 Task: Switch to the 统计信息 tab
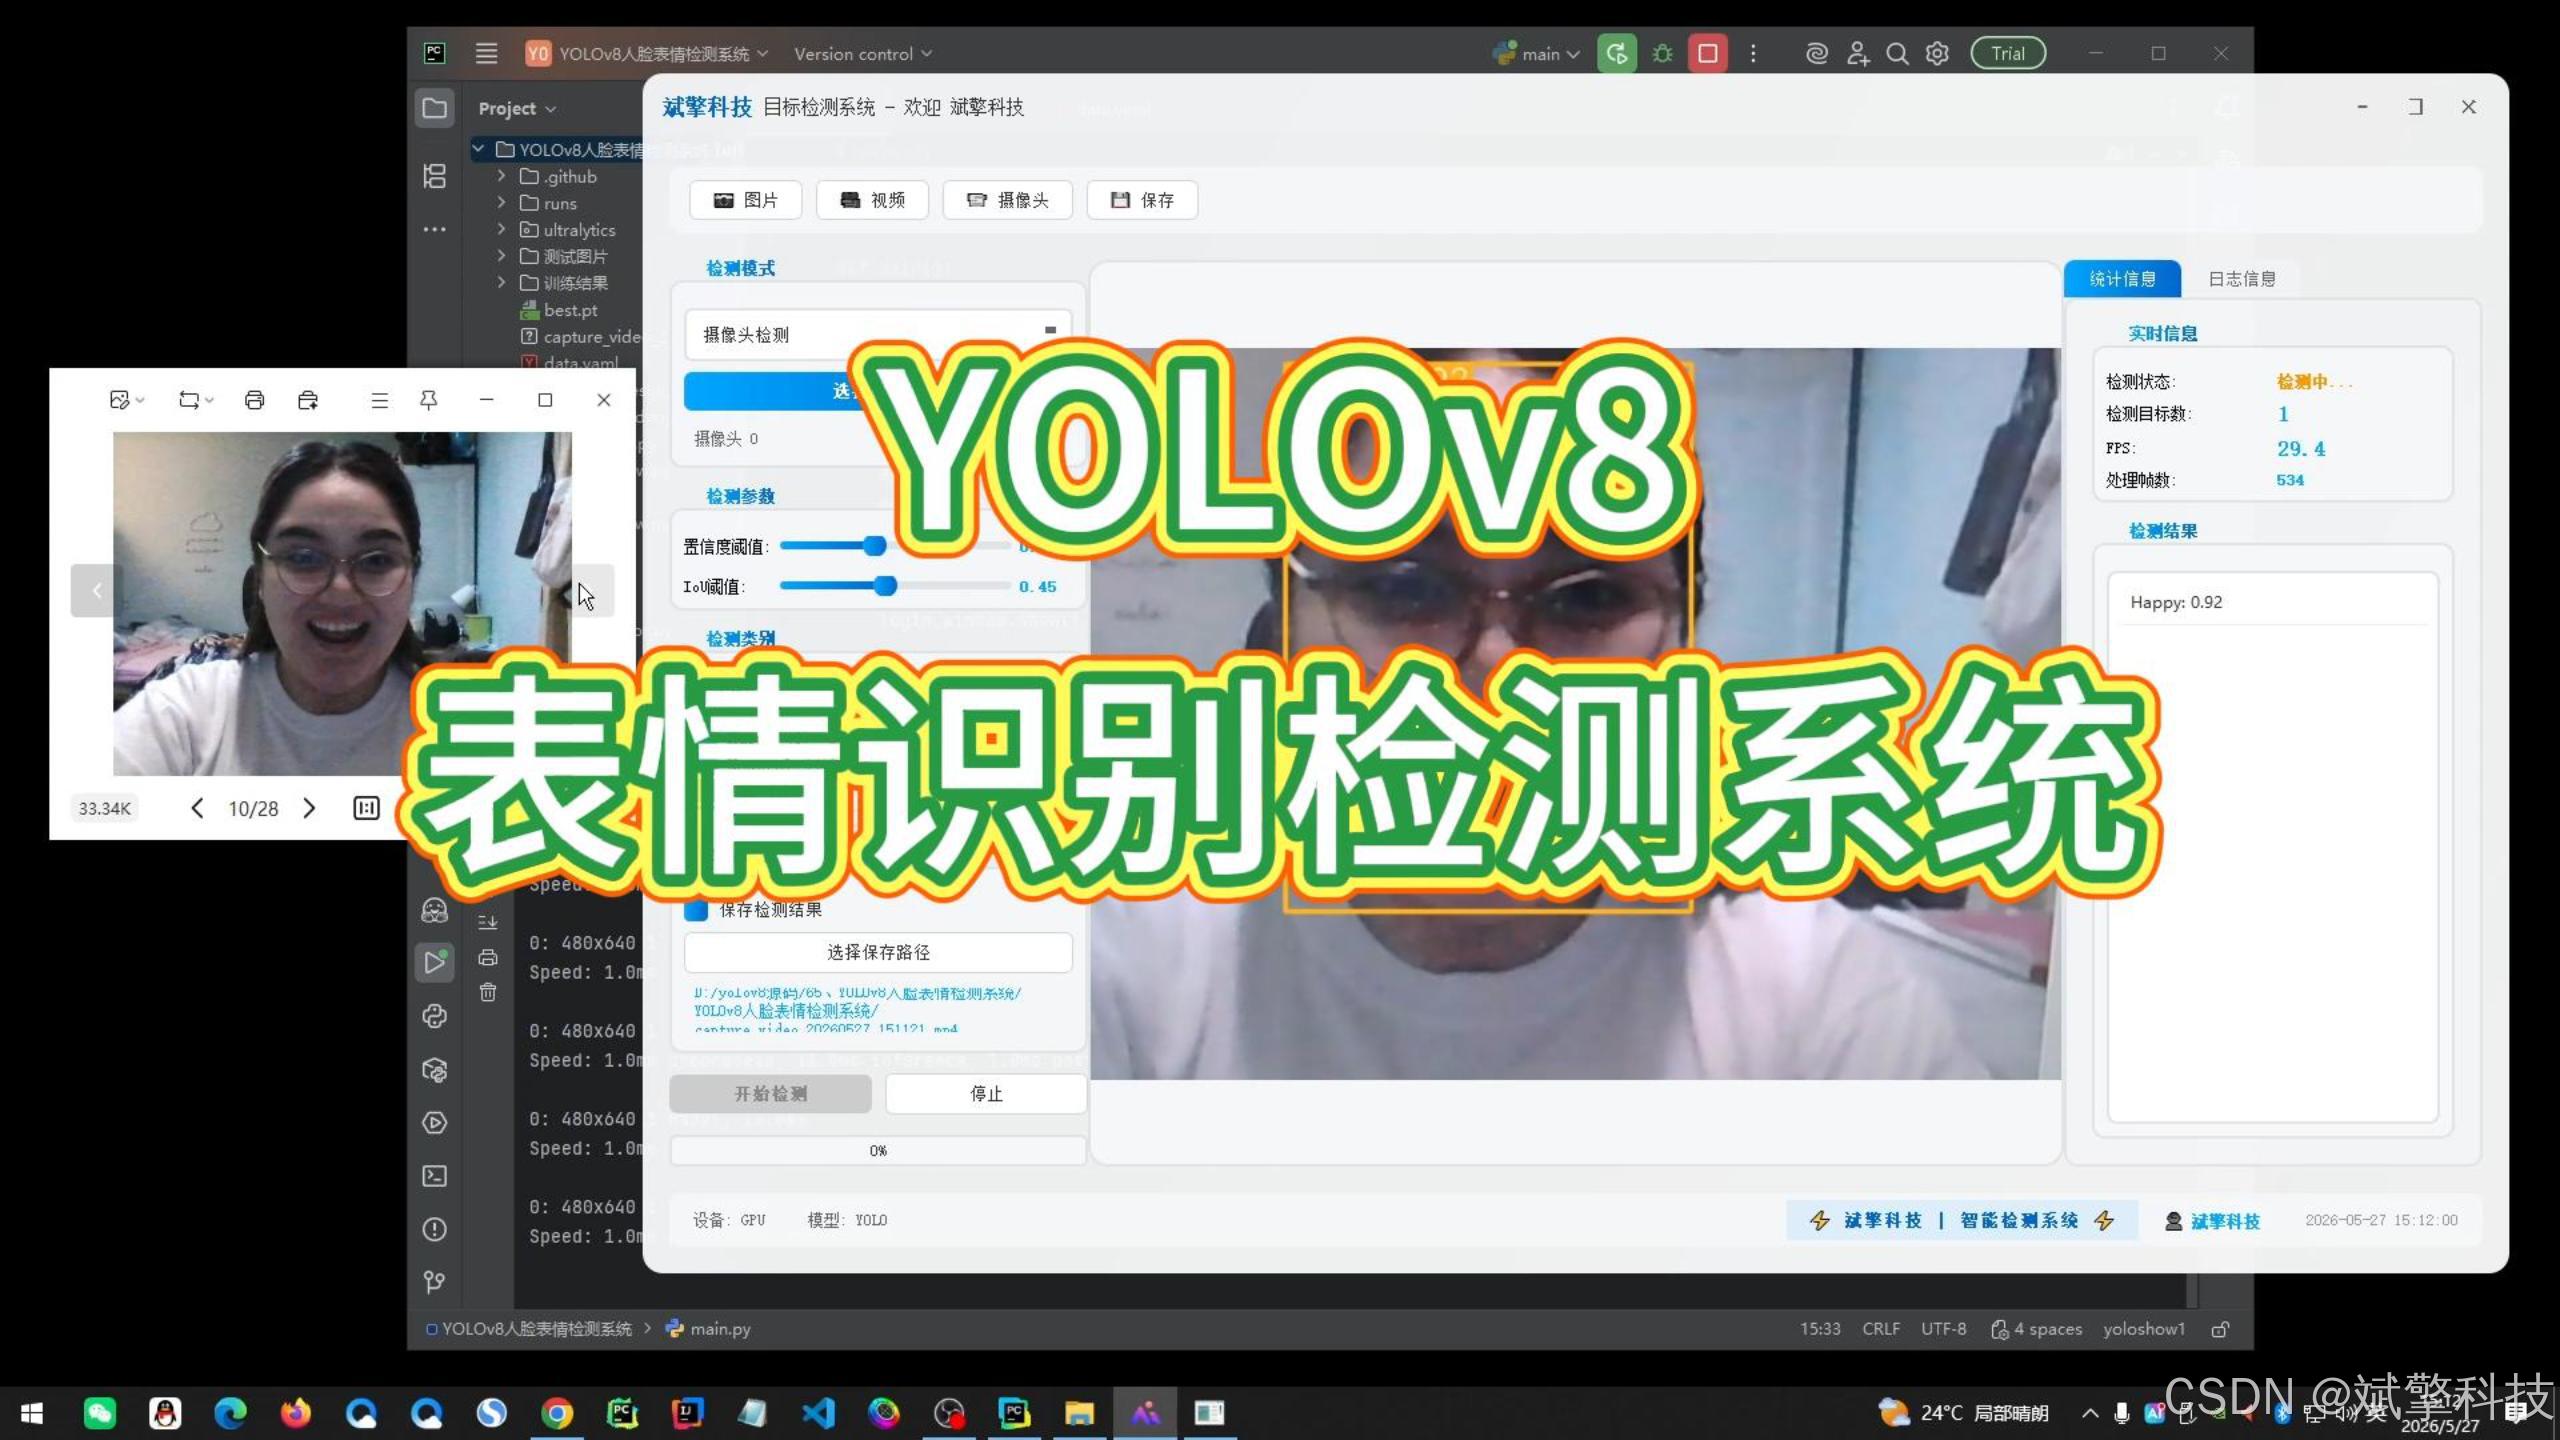(2122, 279)
